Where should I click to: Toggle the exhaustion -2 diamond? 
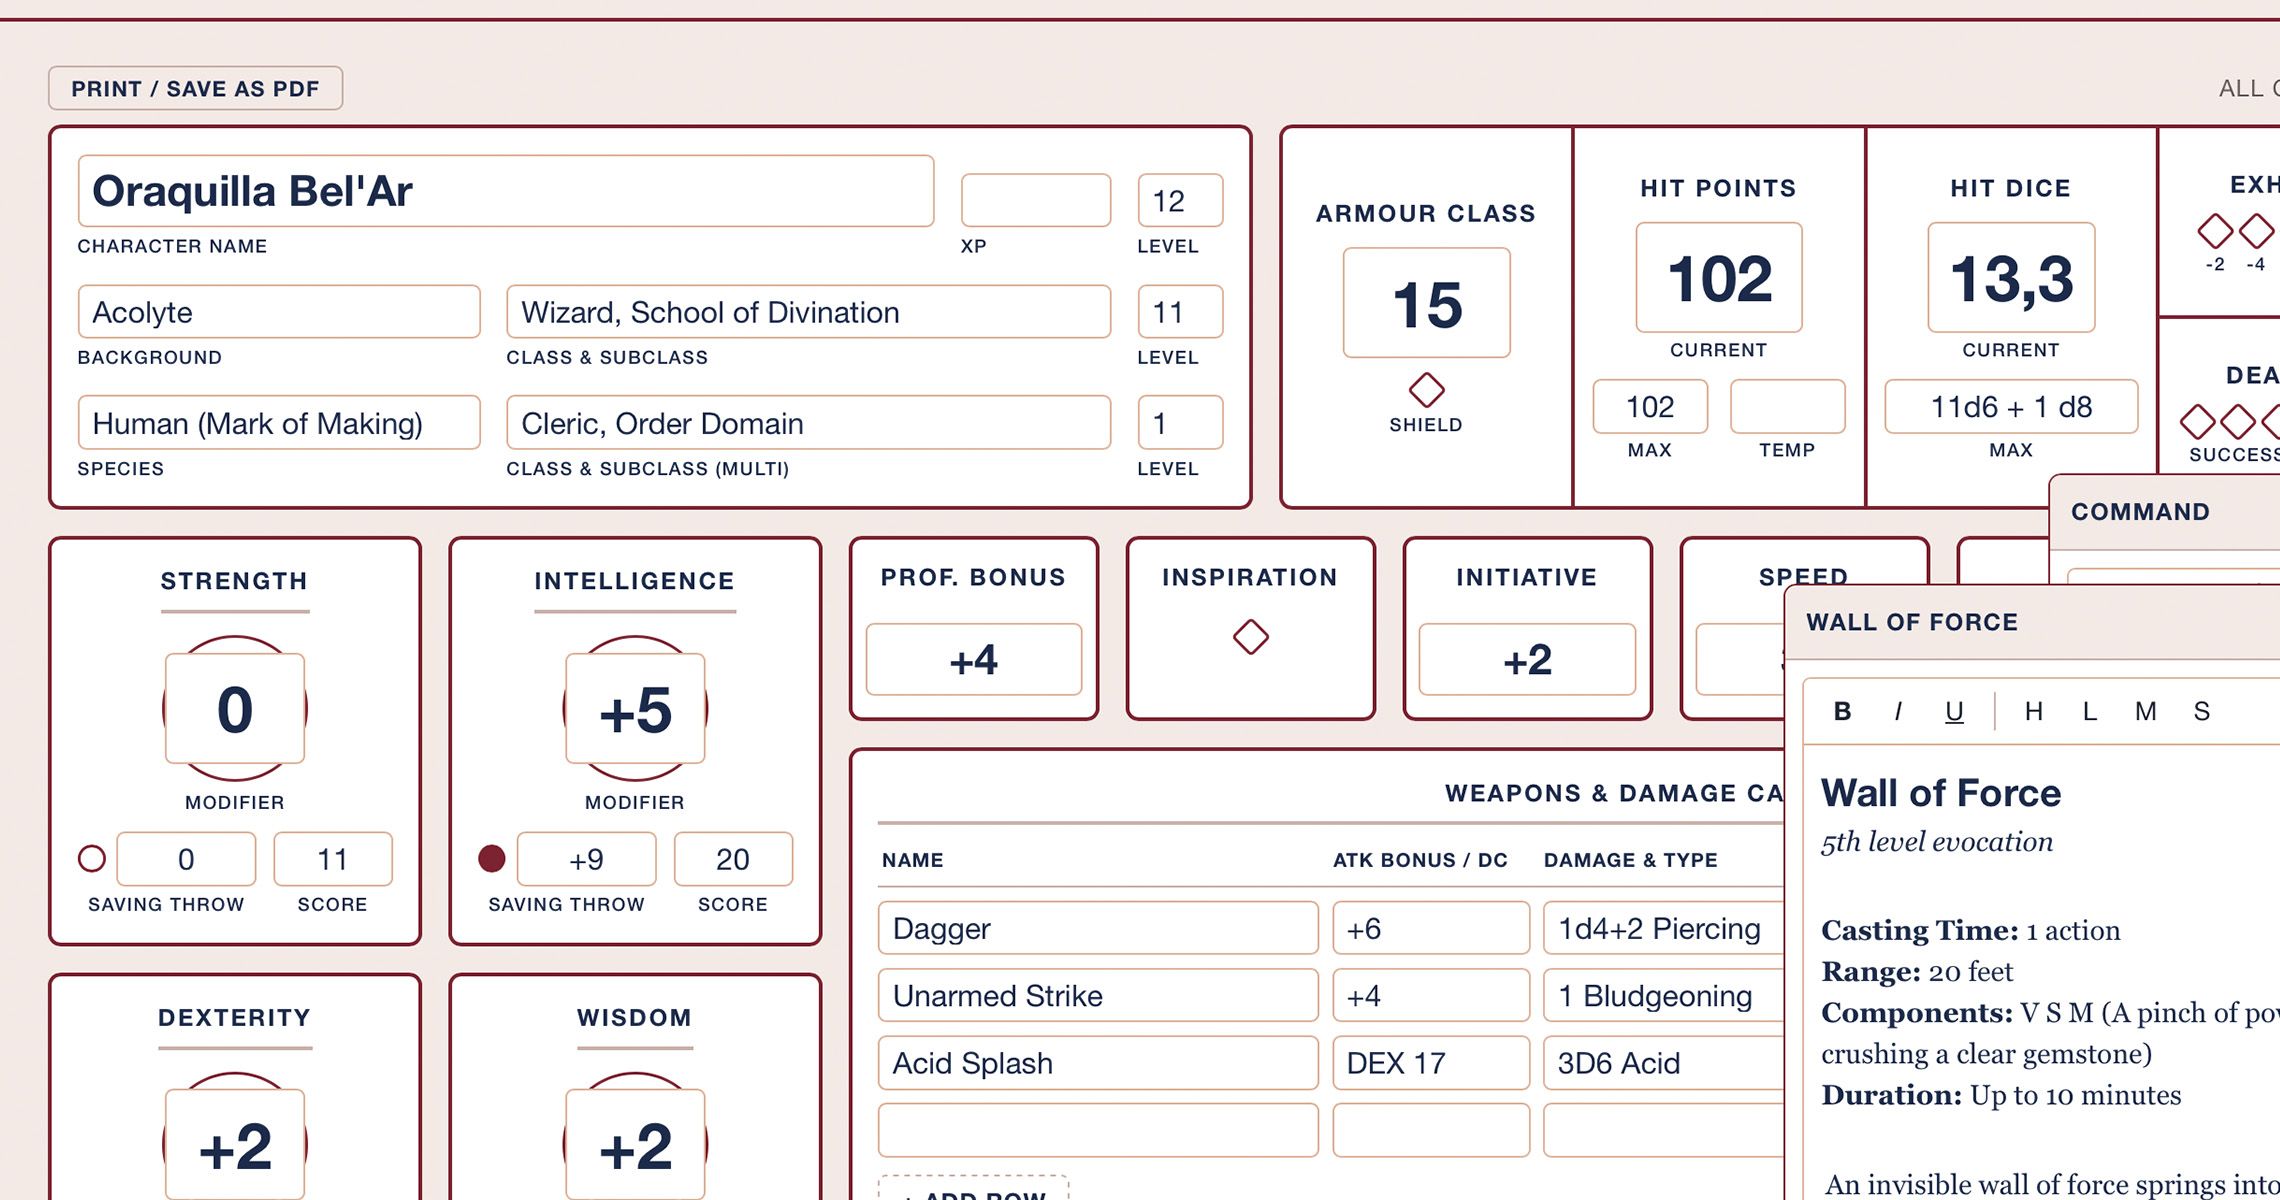click(x=2215, y=231)
